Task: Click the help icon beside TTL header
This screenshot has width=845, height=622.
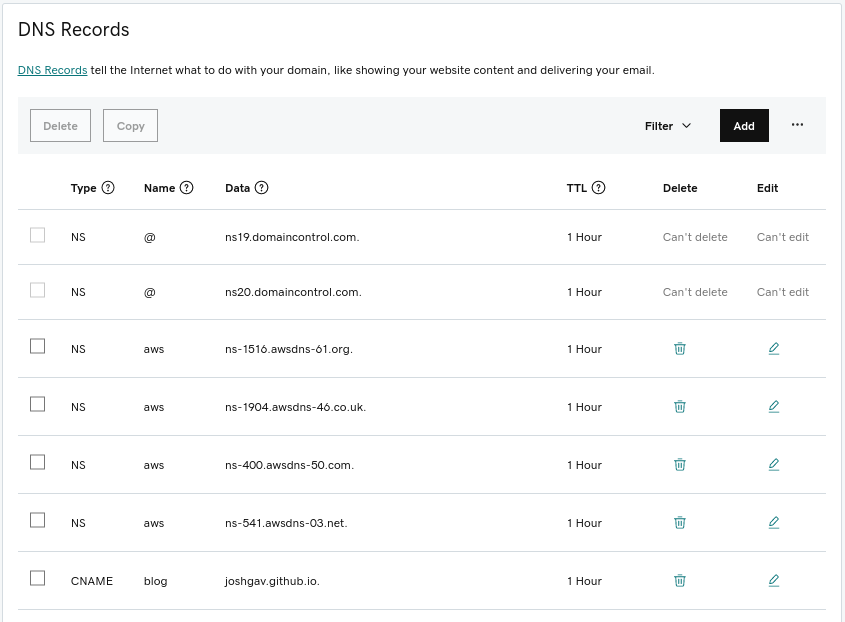Action: (599, 188)
